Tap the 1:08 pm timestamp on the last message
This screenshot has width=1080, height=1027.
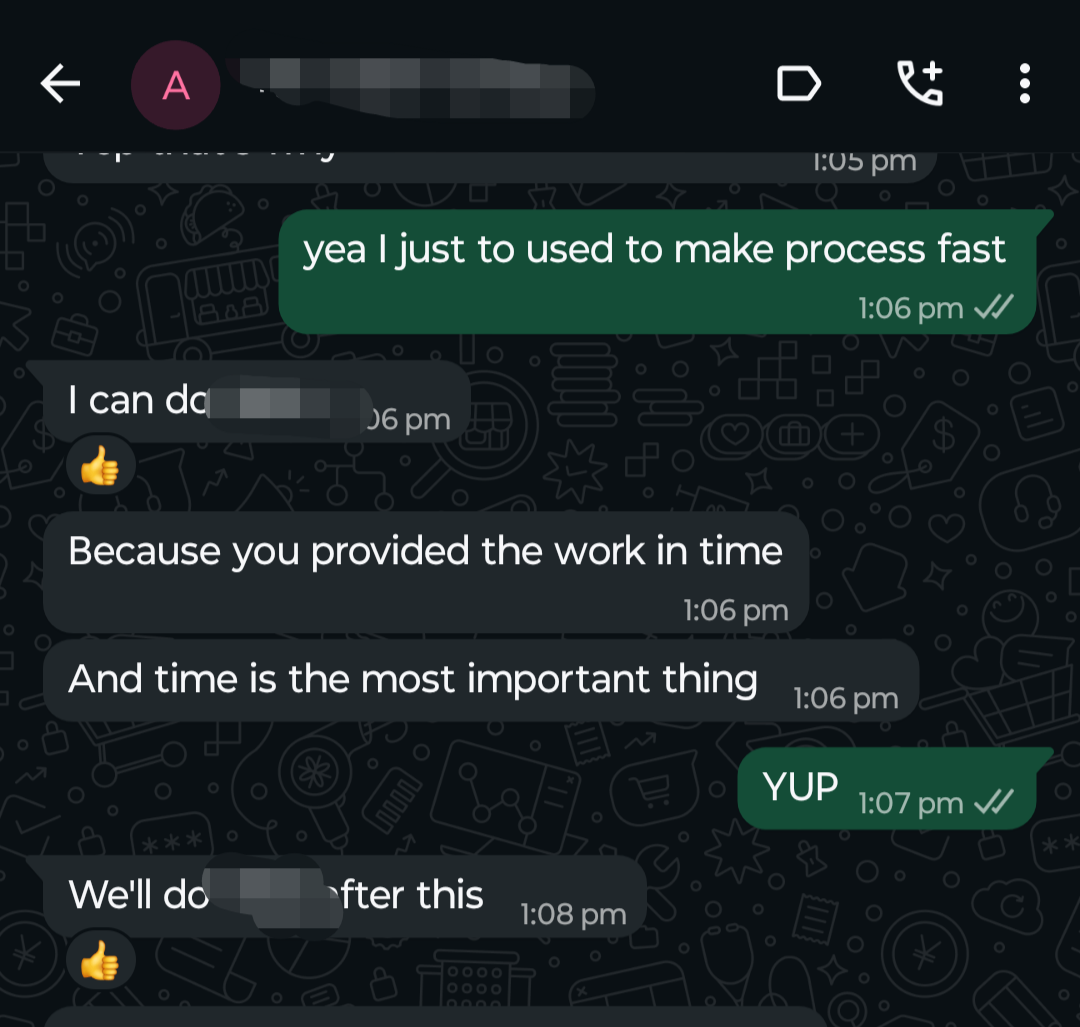pyautogui.click(x=572, y=913)
